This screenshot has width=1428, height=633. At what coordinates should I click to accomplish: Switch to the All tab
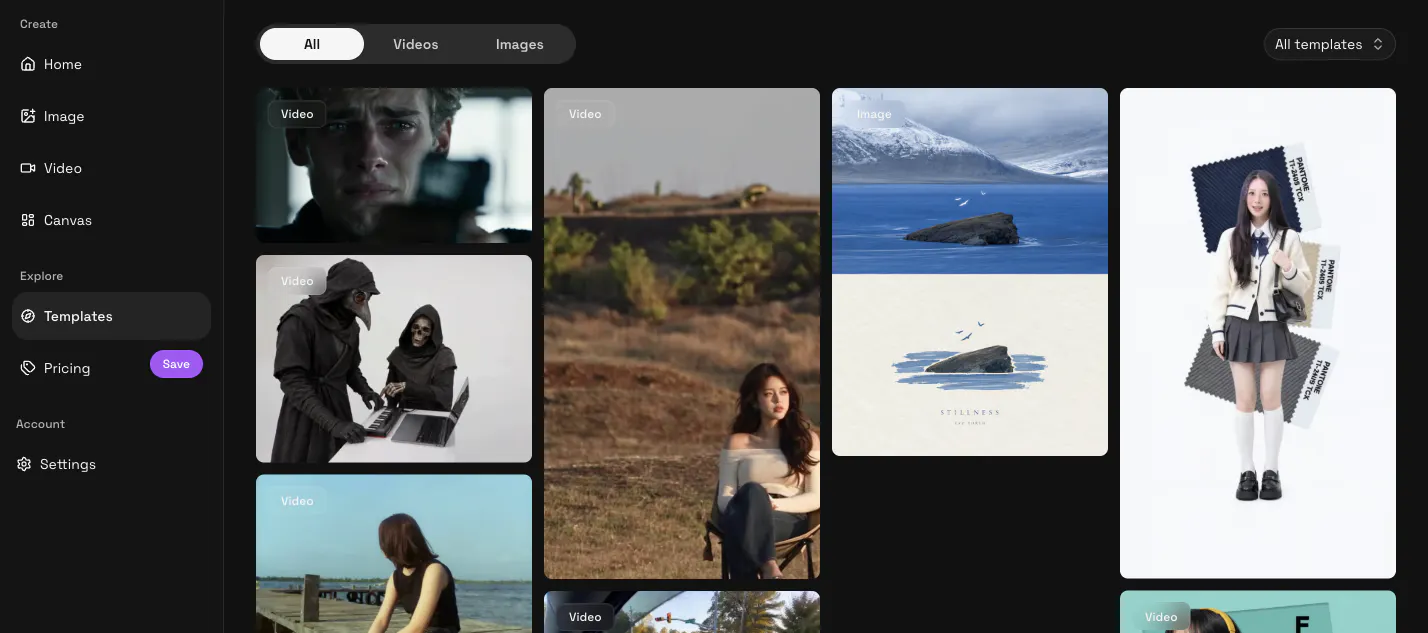[x=312, y=44]
